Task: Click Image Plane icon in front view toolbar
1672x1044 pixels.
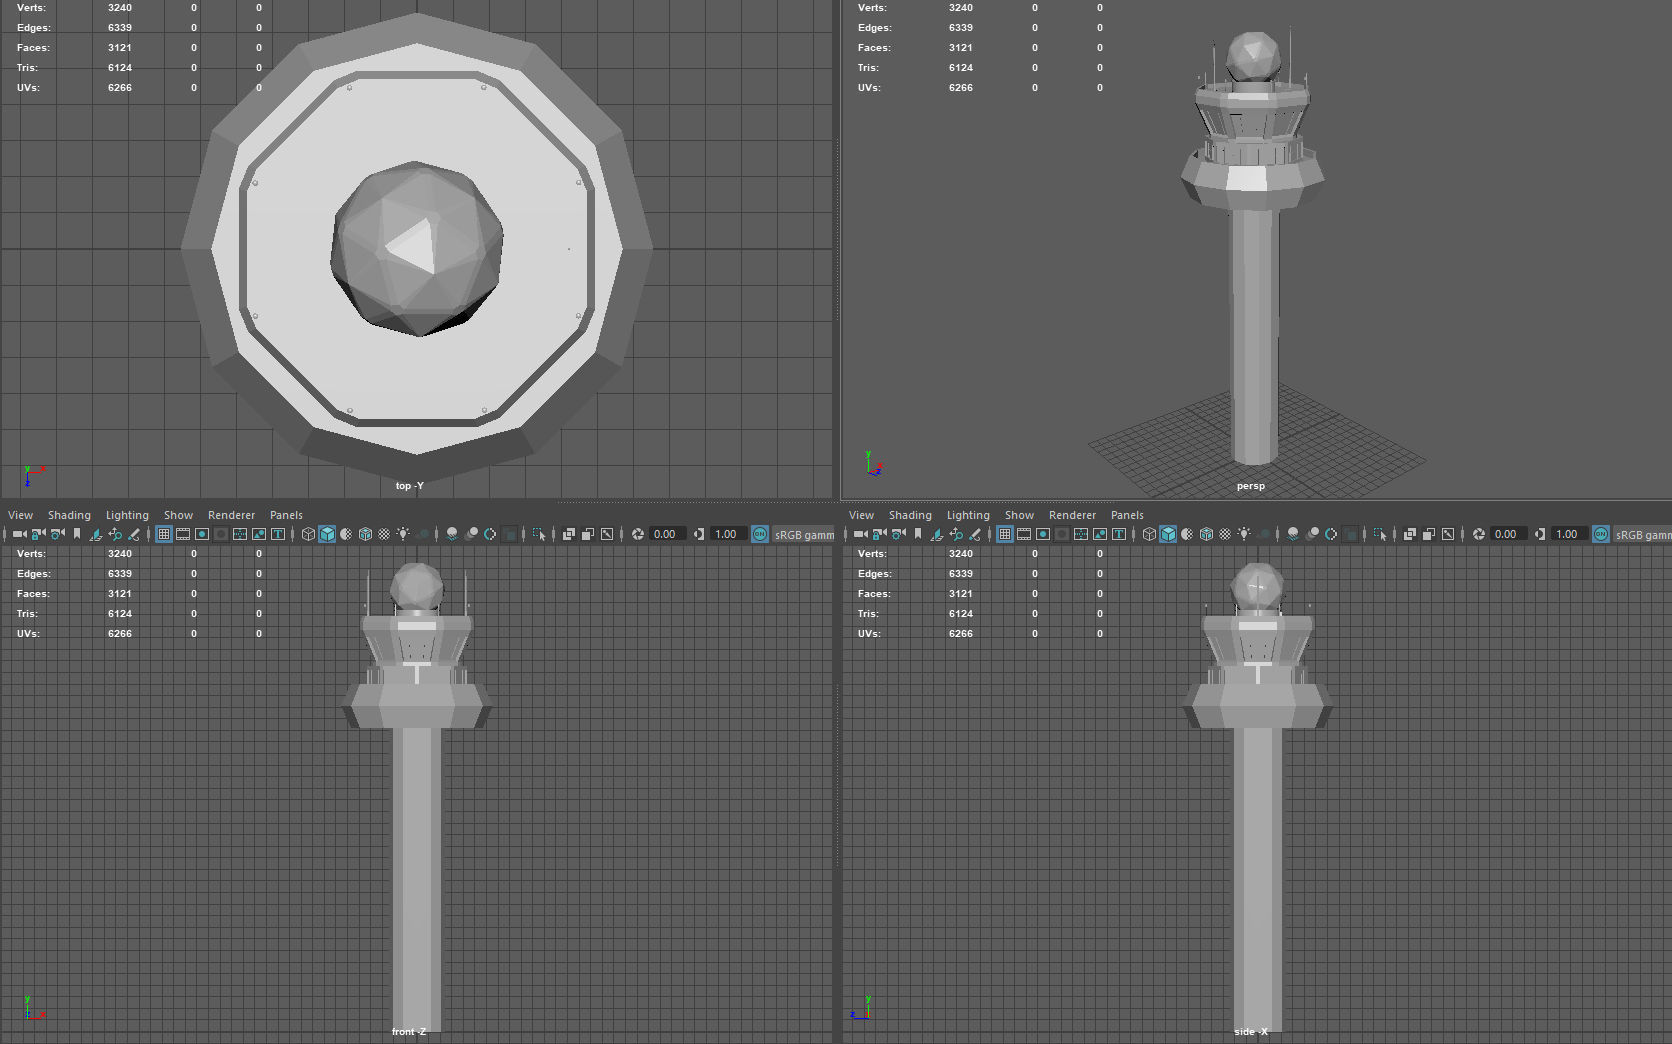Action: (96, 534)
